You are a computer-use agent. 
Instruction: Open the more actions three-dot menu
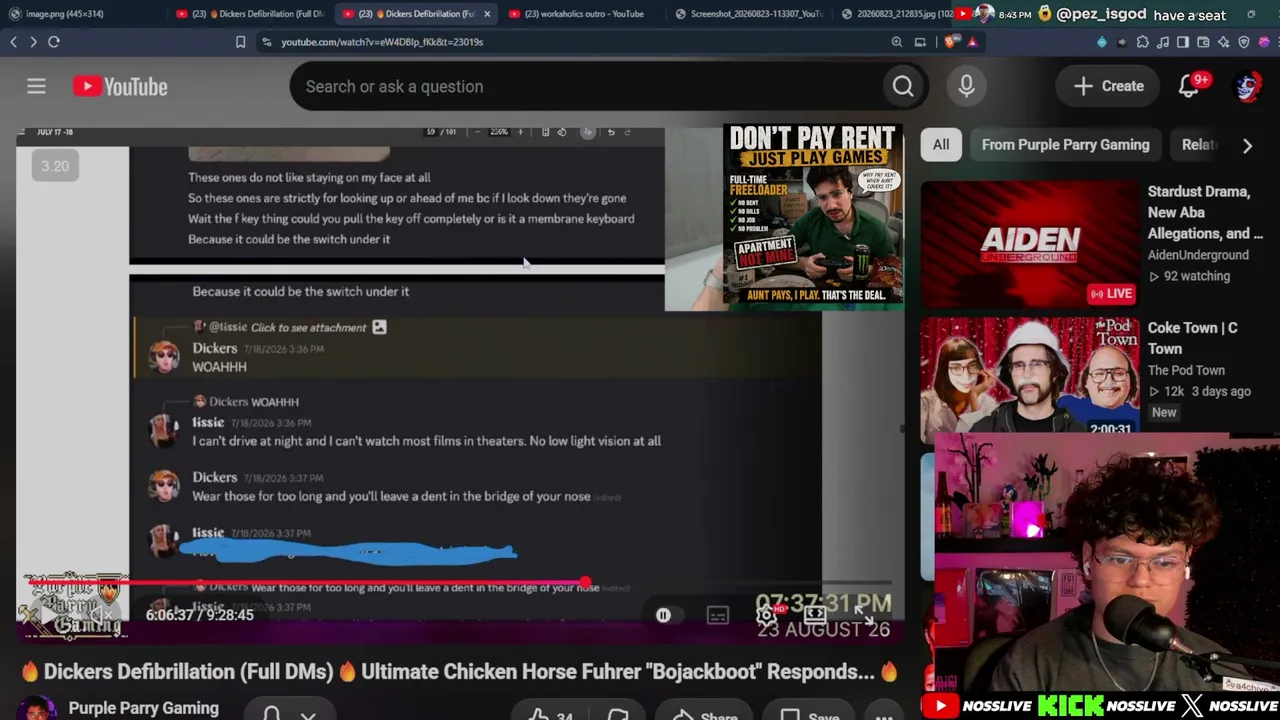(x=884, y=716)
